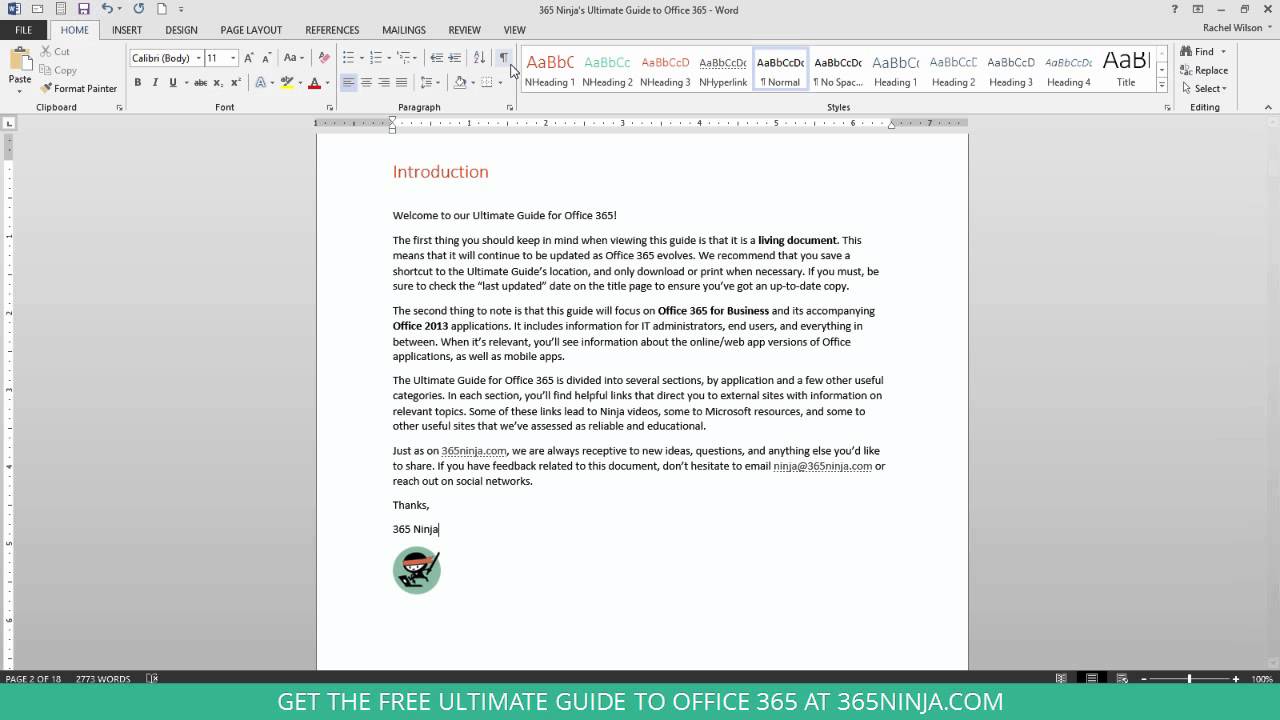Viewport: 1280px width, 720px height.
Task: Toggle Print Layout view button
Action: click(x=1092, y=679)
